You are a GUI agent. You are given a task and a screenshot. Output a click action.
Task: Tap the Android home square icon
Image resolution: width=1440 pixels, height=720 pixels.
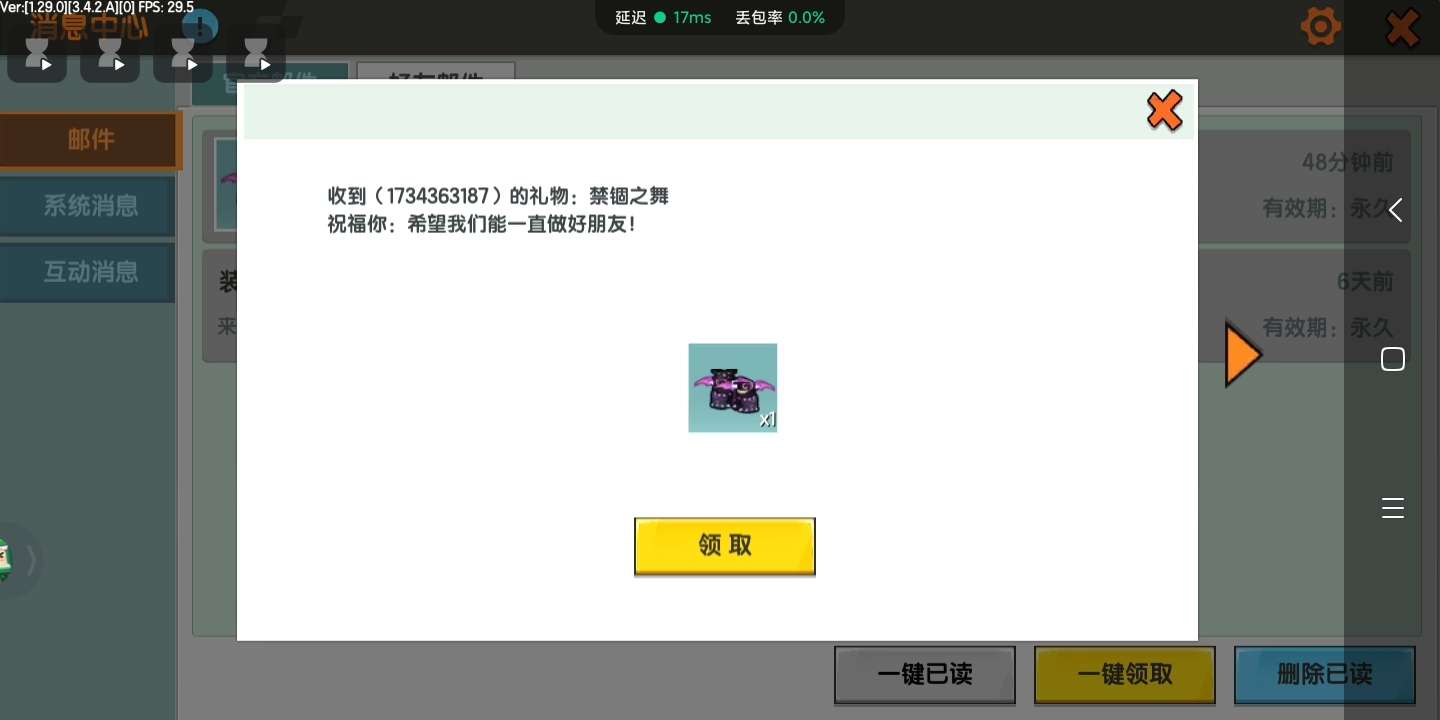(x=1392, y=359)
